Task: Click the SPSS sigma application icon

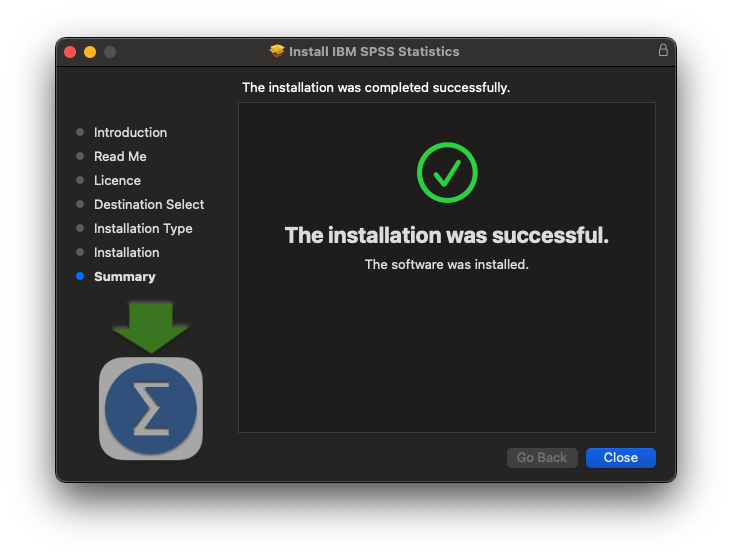Action: pyautogui.click(x=151, y=408)
